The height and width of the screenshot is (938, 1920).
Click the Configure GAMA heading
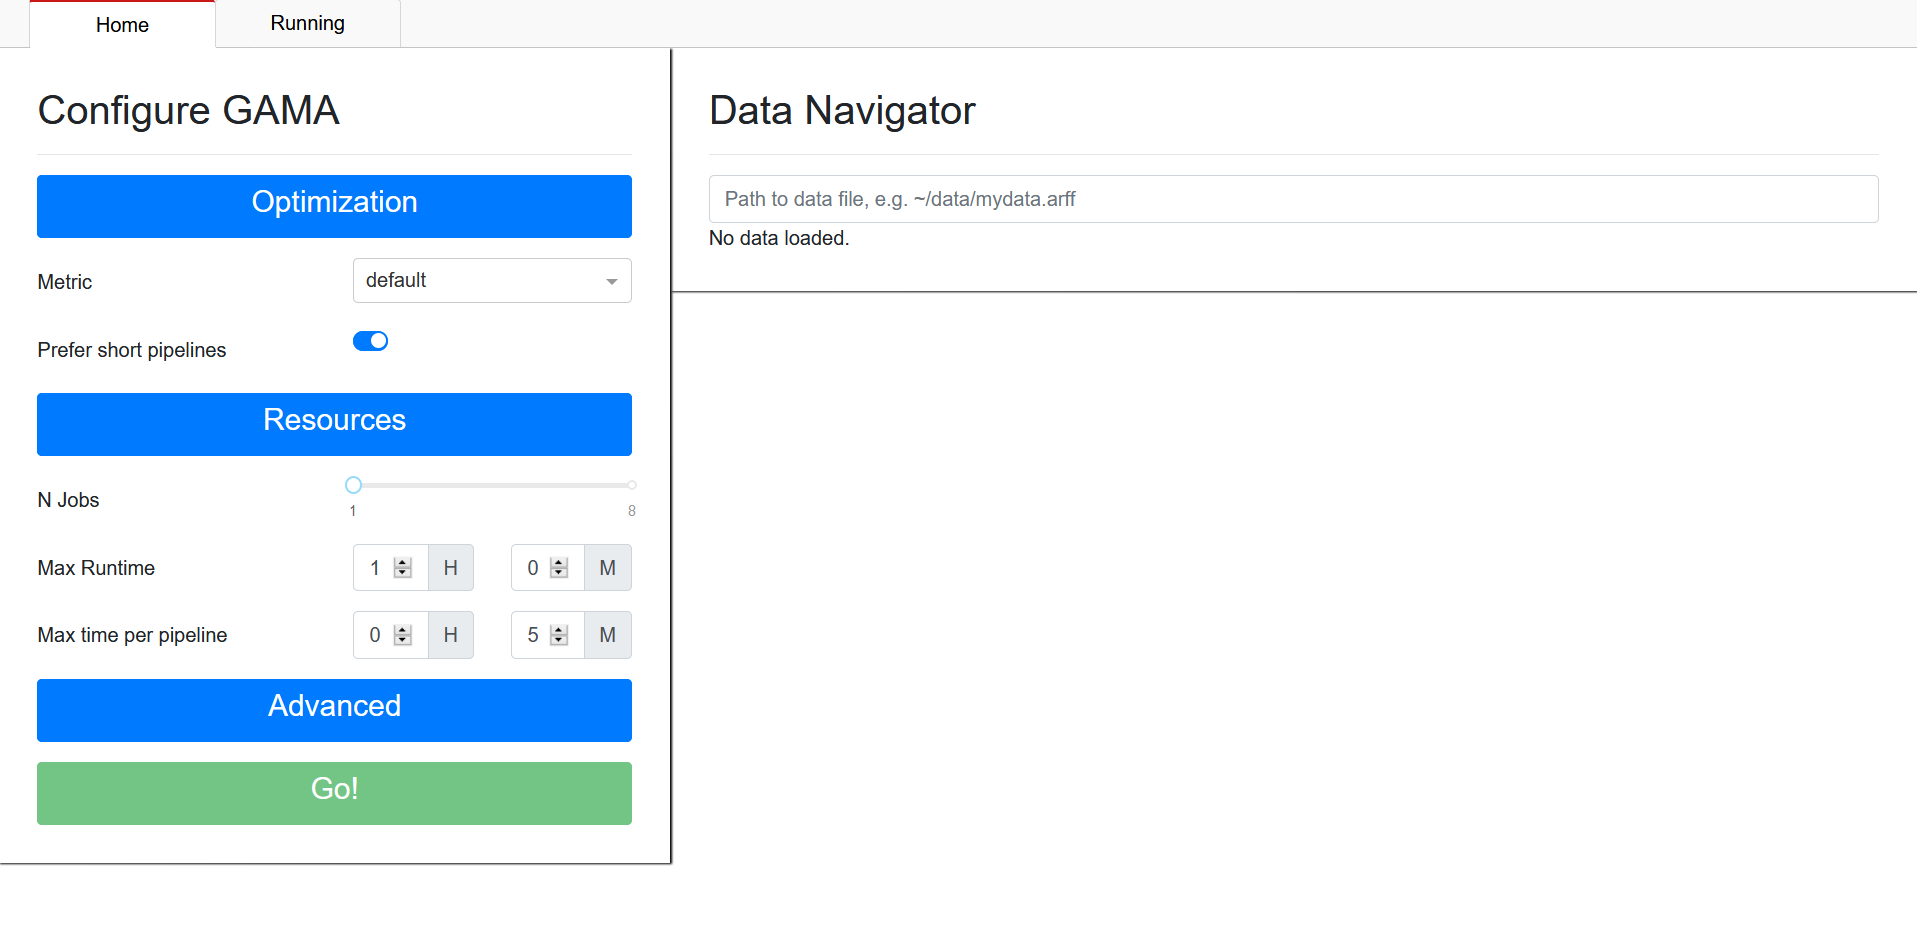(x=189, y=110)
